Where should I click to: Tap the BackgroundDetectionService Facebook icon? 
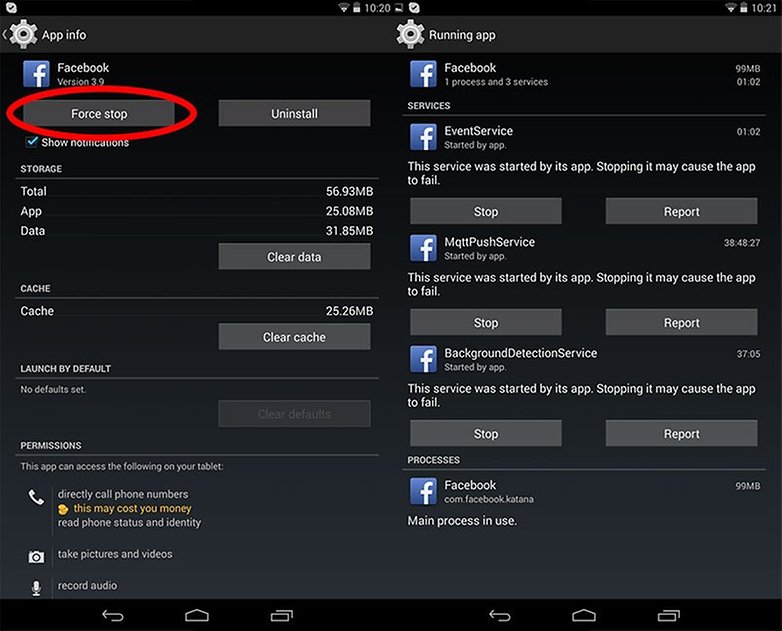[423, 359]
